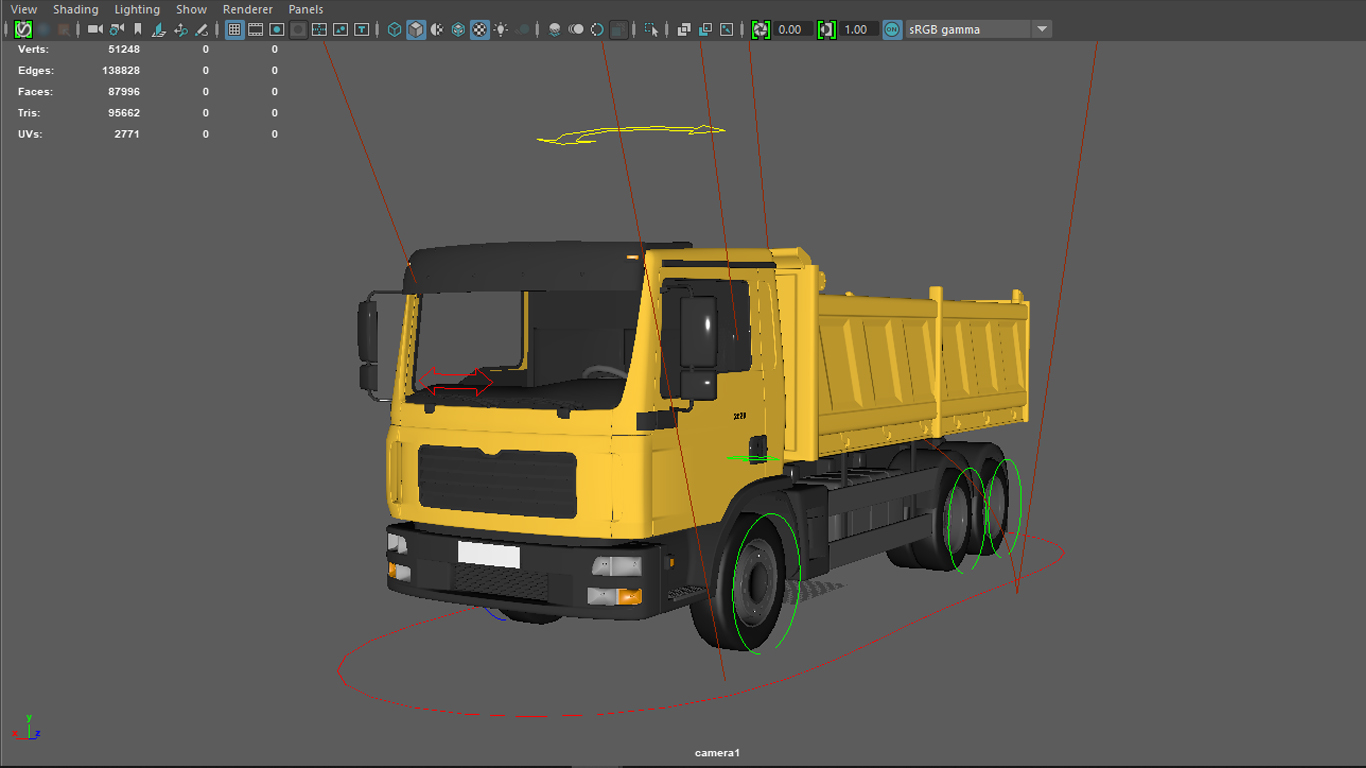Click the exposure value field 0.00

[x=793, y=29]
